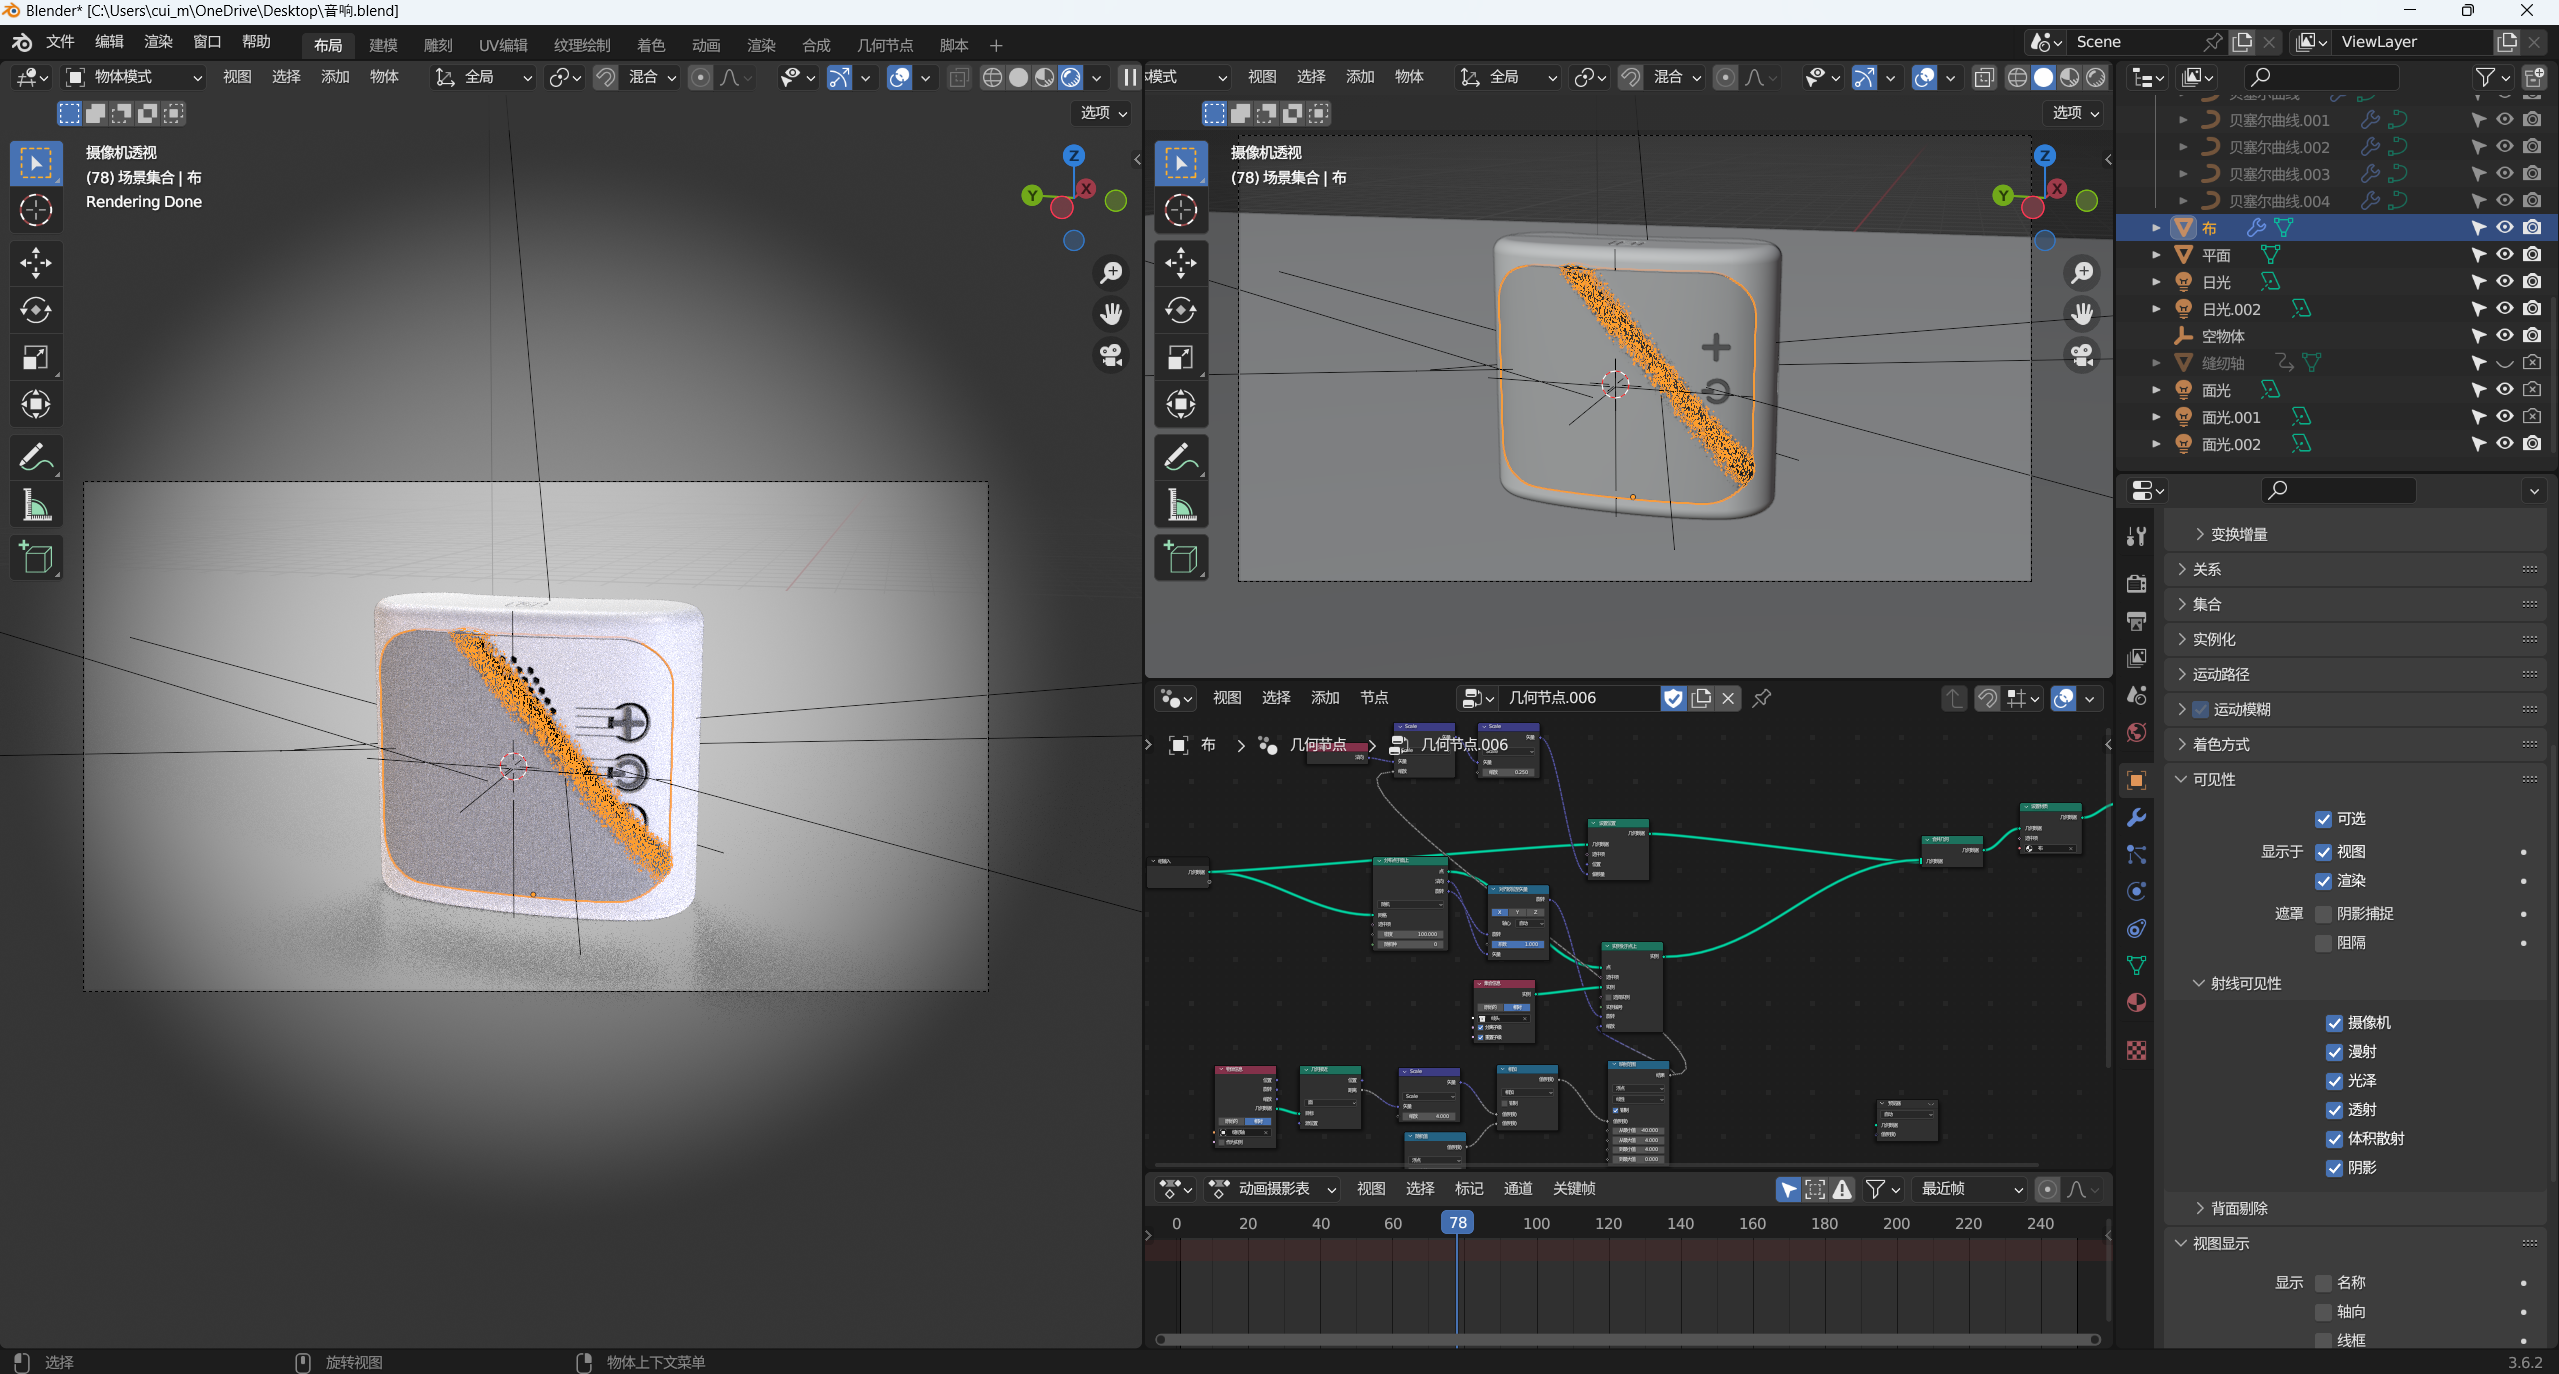2559x1374 pixels.
Task: Open the 窗口 menu
Action: [x=207, y=42]
